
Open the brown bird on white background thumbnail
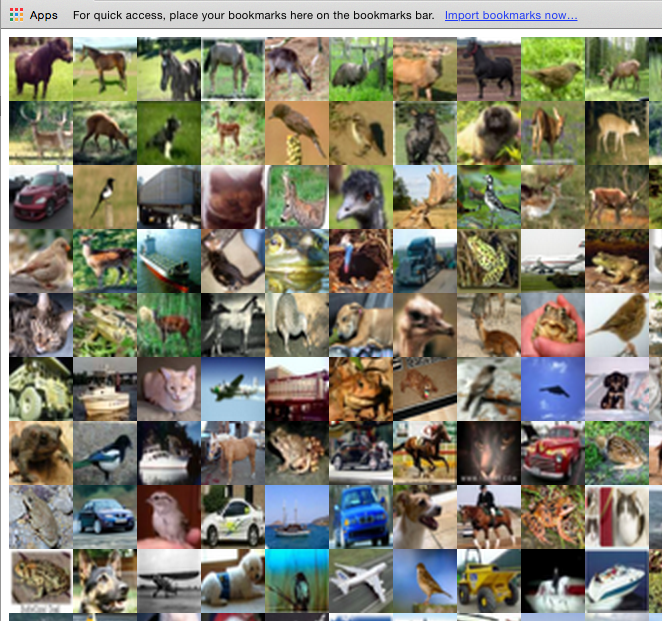click(617, 325)
